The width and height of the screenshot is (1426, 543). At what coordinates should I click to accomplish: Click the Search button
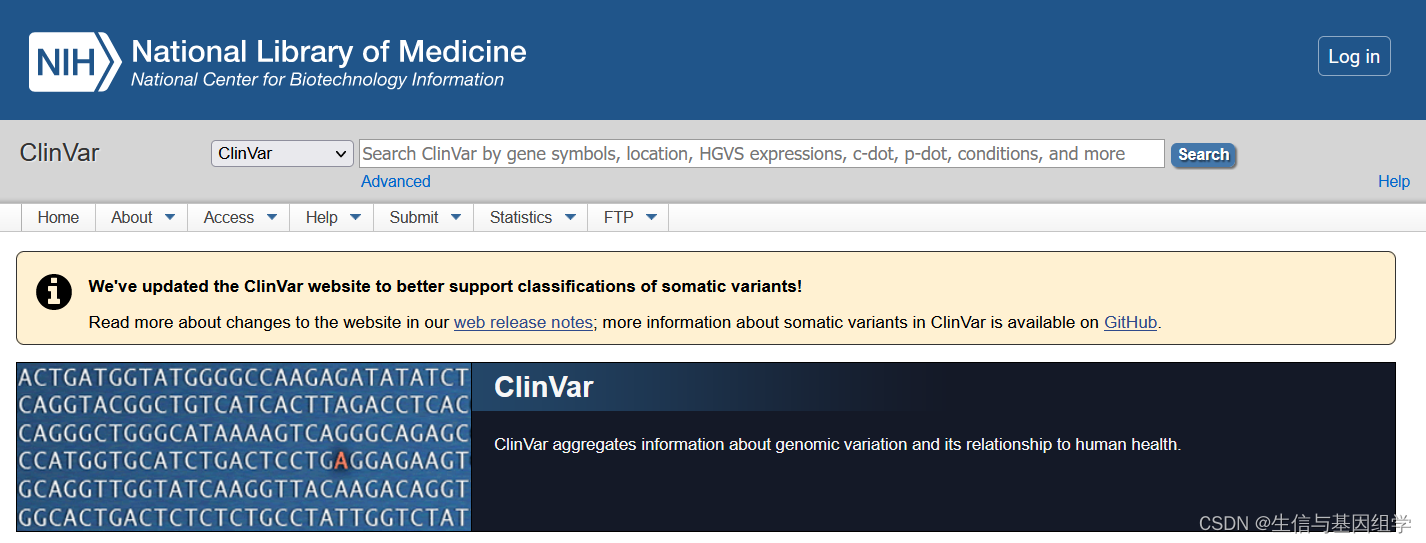pyautogui.click(x=1203, y=154)
